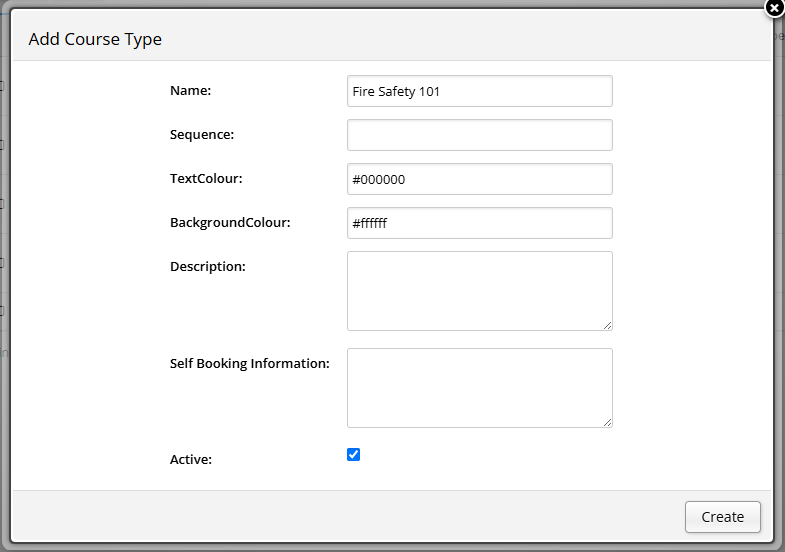Click the Add Course Type dialog title
The width and height of the screenshot is (785, 552).
(95, 39)
